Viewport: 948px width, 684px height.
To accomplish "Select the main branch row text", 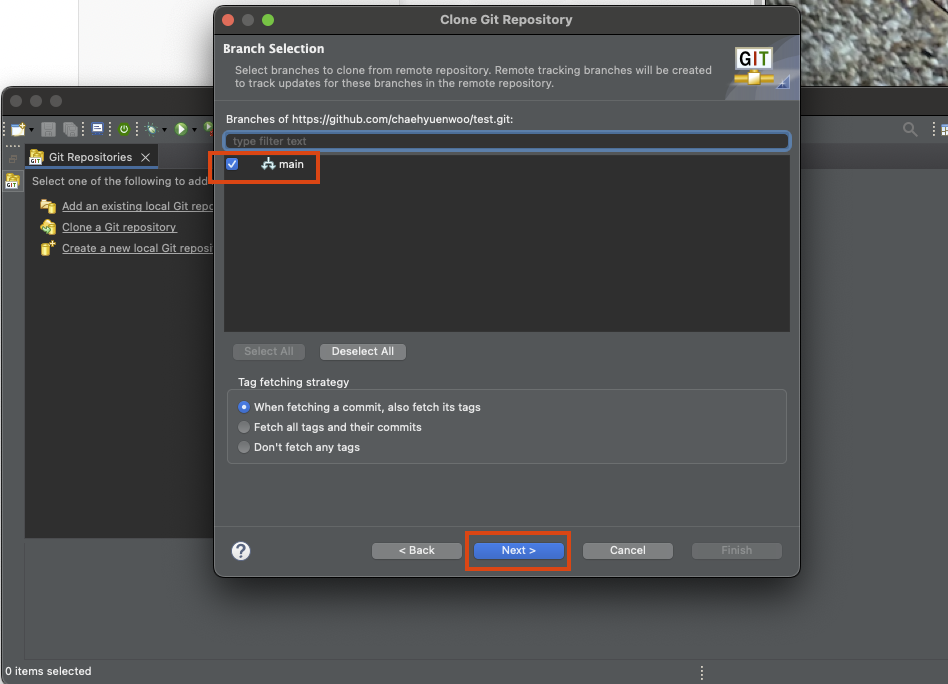I will coord(291,164).
